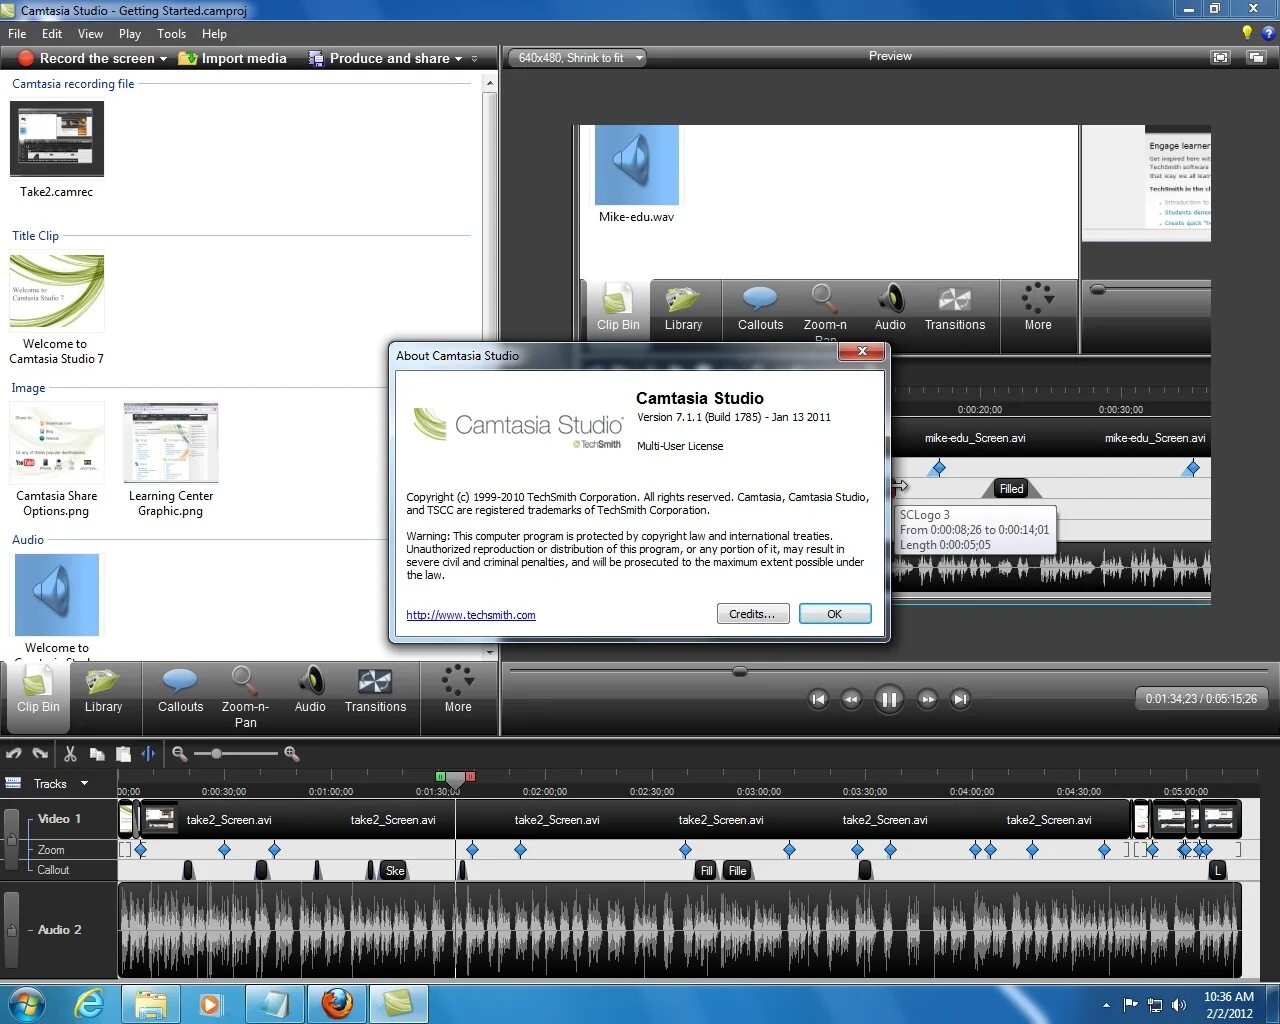Open Windows Explorer folder from taskbar
The height and width of the screenshot is (1024, 1280).
point(151,1004)
